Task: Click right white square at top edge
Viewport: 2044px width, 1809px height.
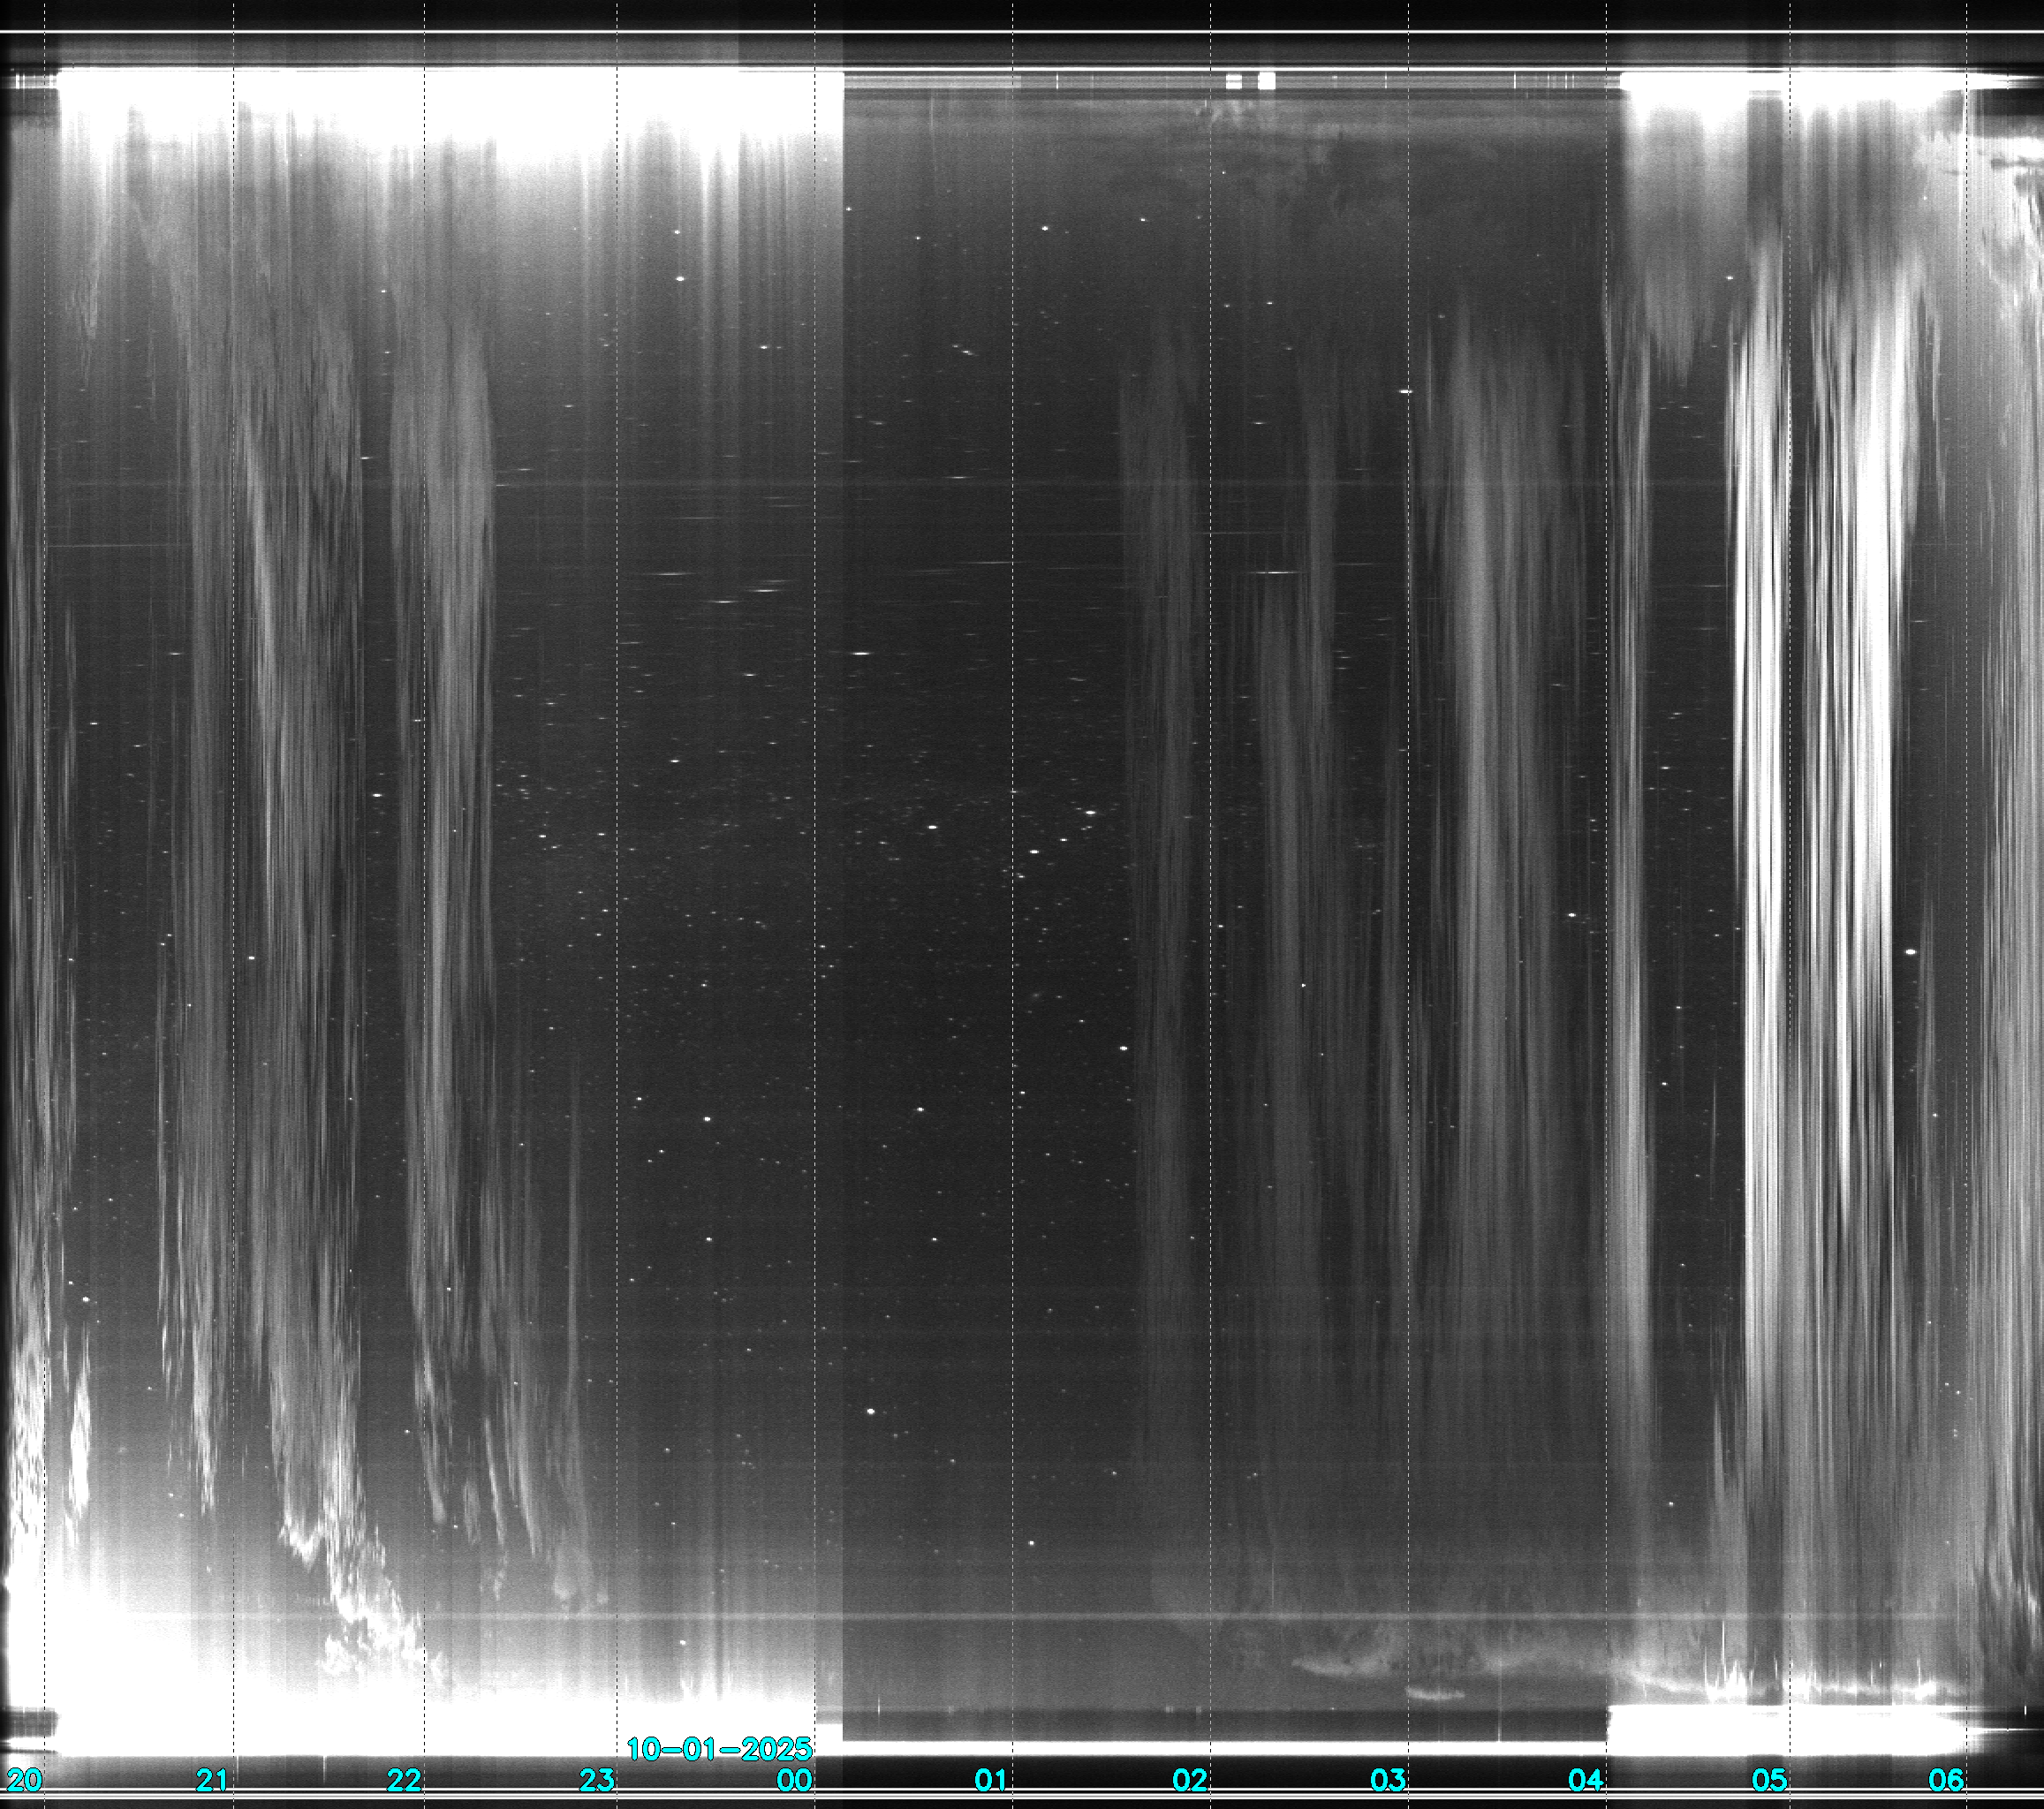Action: click(x=1267, y=81)
